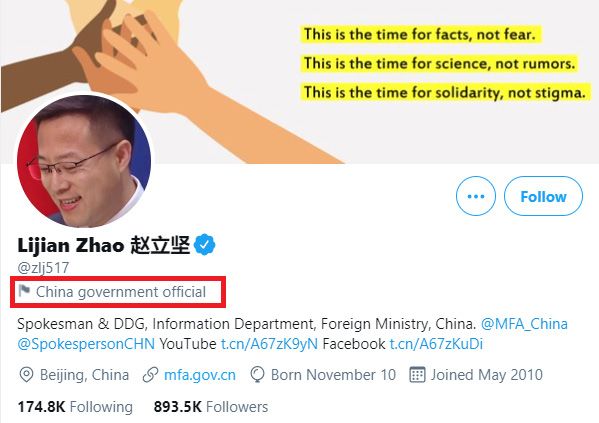This screenshot has height=423, width=599.
Task: Click the @zlj517 handle text
Action: 43,267
